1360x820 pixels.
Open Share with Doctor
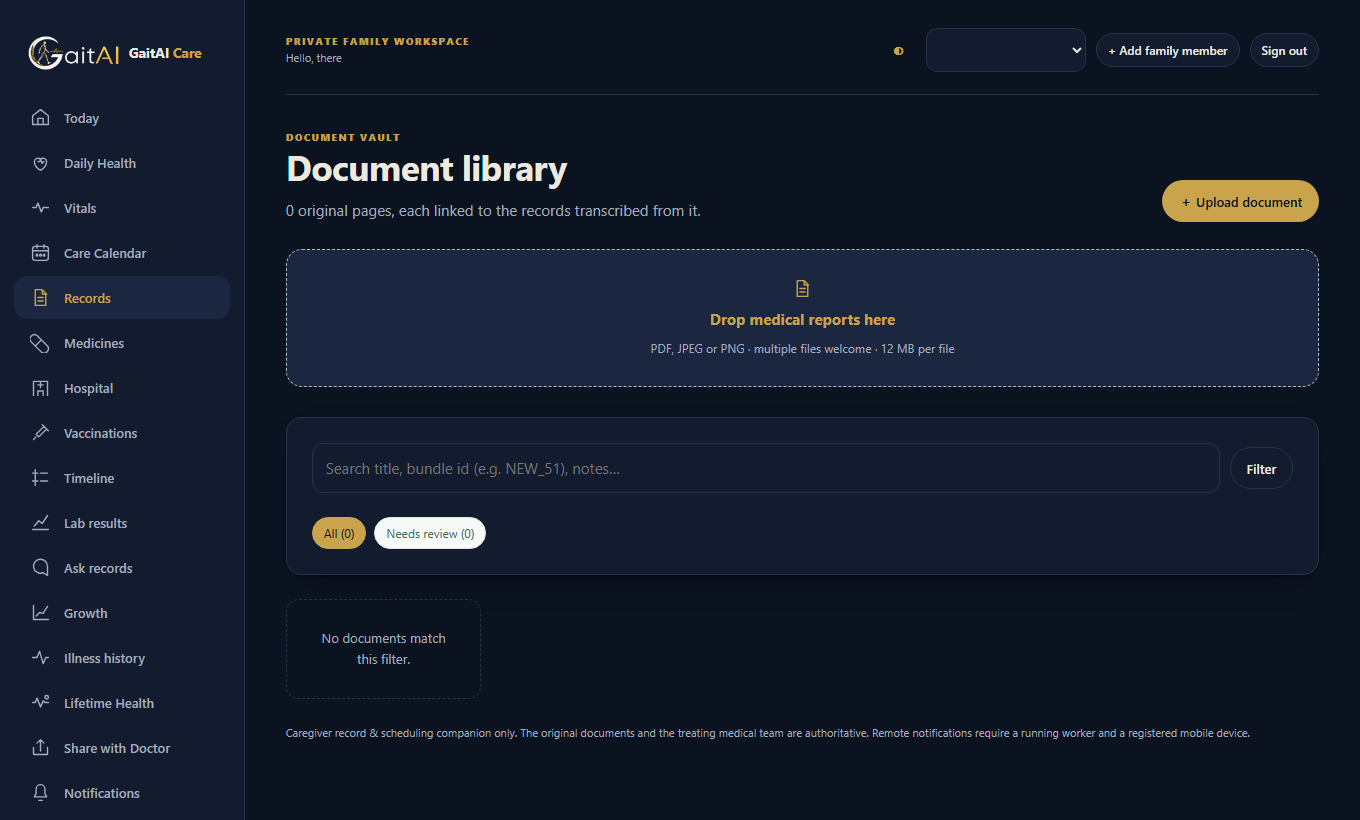[122, 748]
